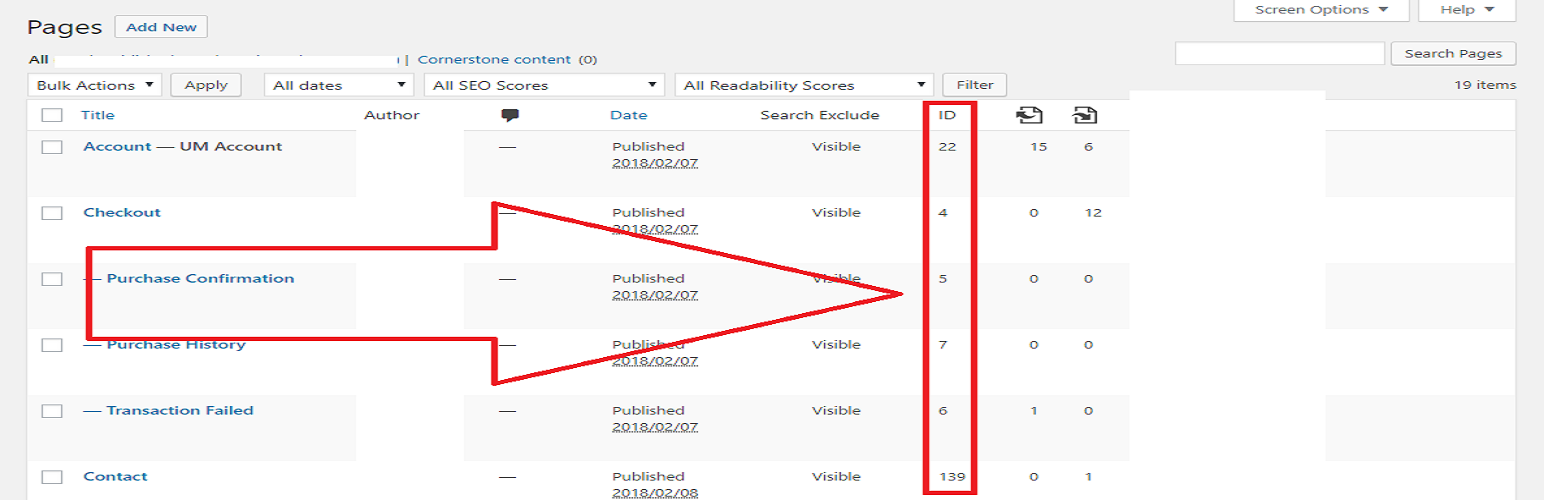Viewport: 1544px width, 500px height.
Task: Open the Purchase History page link
Action: coord(176,345)
